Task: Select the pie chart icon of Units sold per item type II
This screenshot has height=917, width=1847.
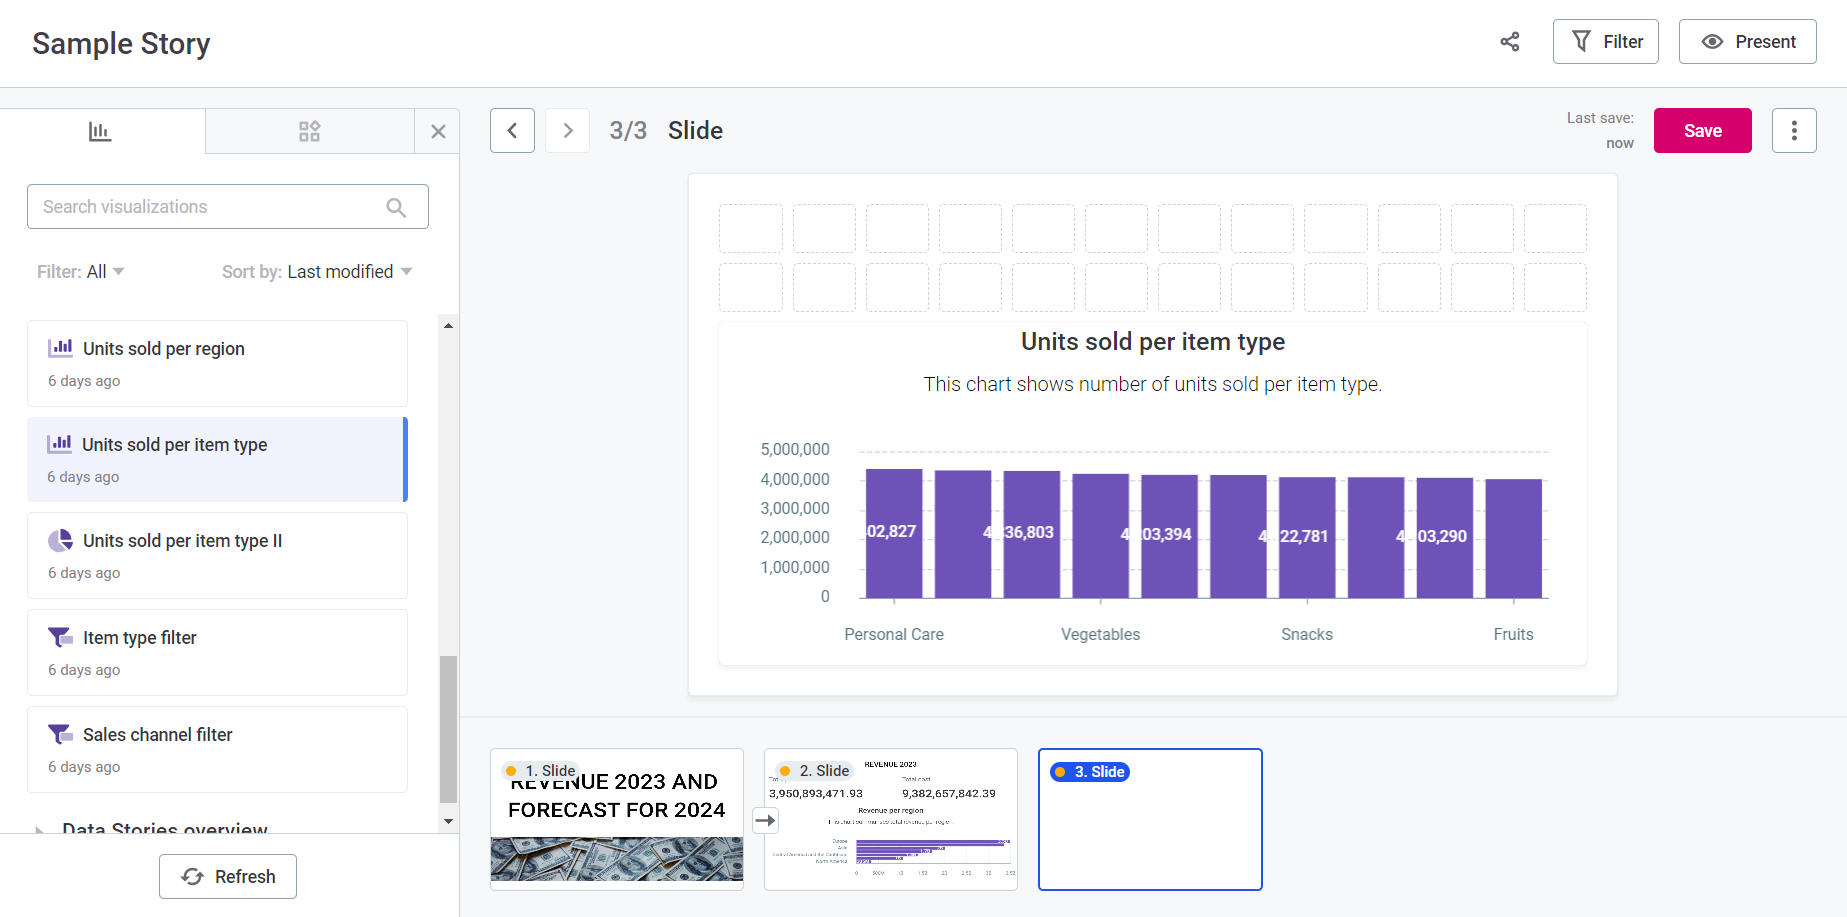Action: (60, 540)
